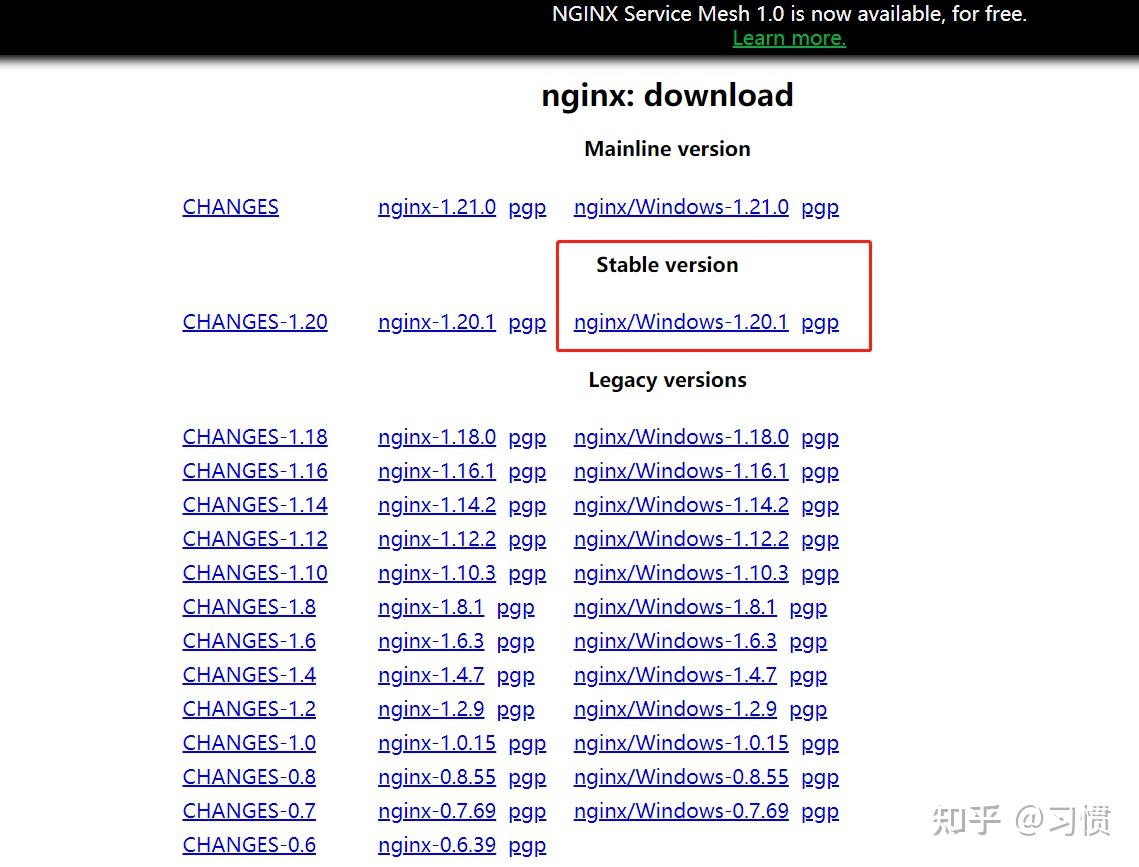1139x867 pixels.
Task: Open CHANGES-1.20 changelog
Action: click(254, 322)
